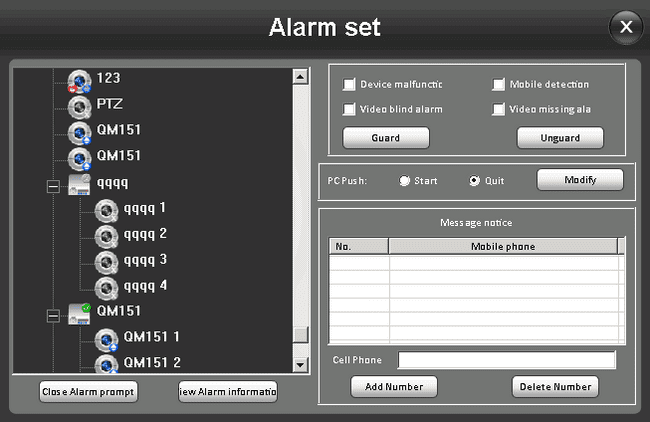Image resolution: width=650 pixels, height=422 pixels.
Task: Select the PC Push Start radio button
Action: point(404,181)
